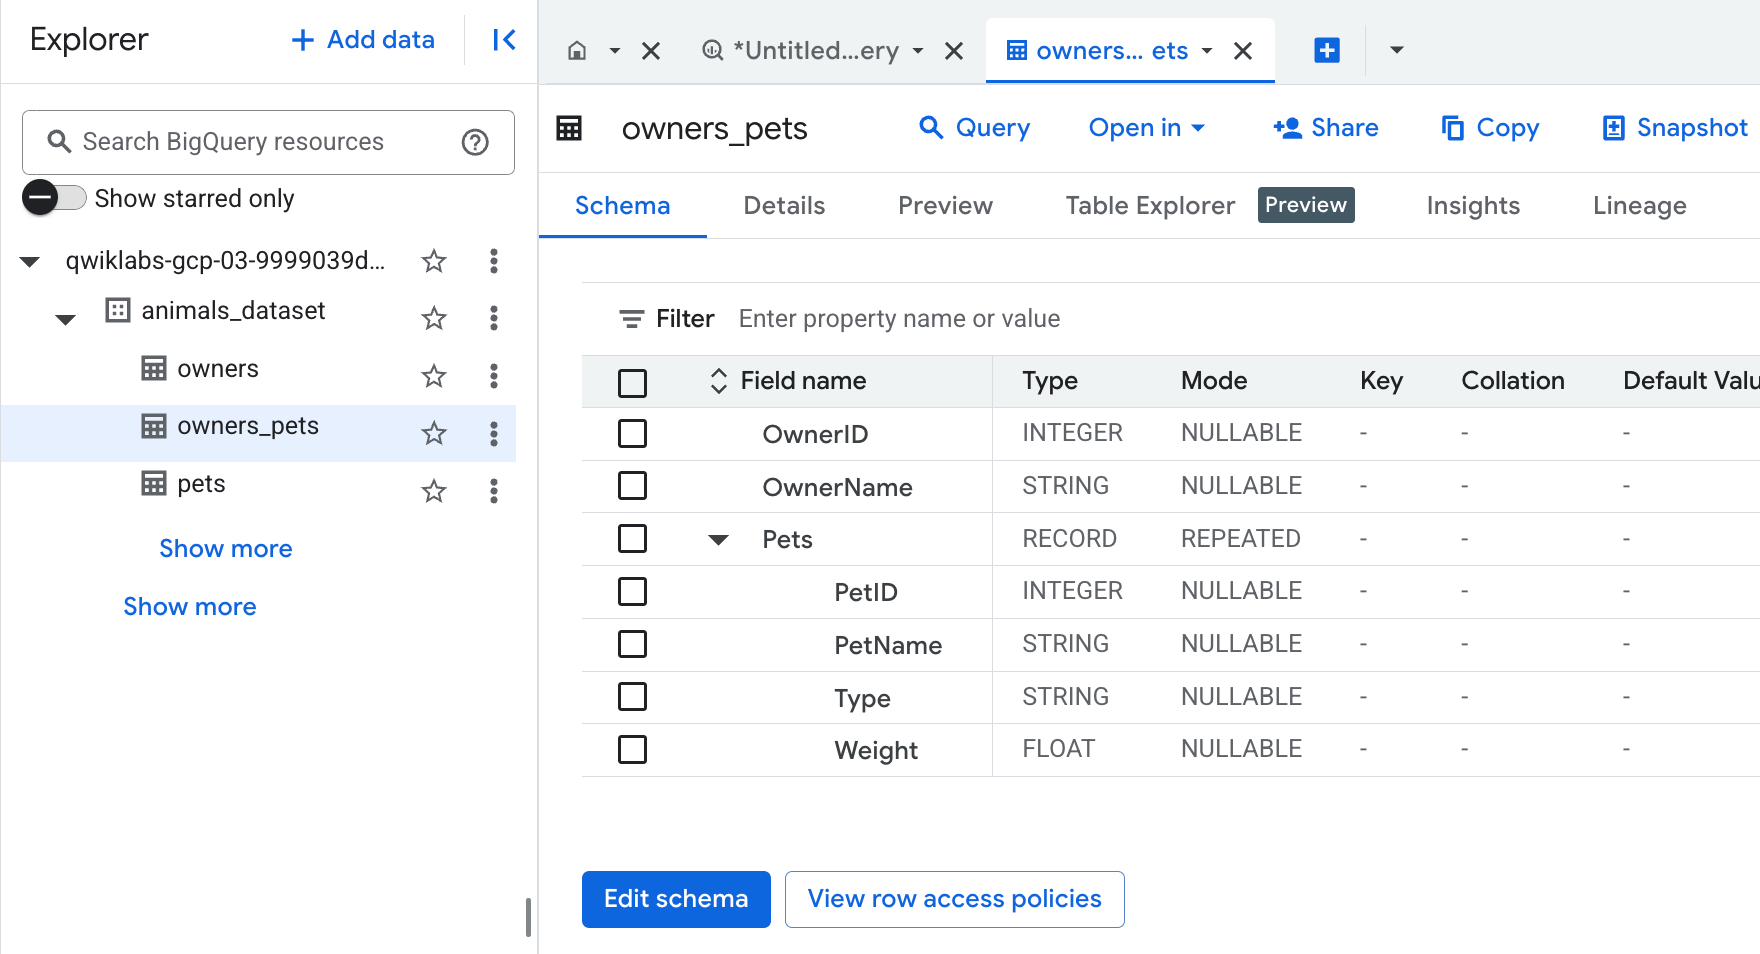Open actions menu for the qwiklabs-gcp project
This screenshot has width=1760, height=954.
[x=493, y=261]
